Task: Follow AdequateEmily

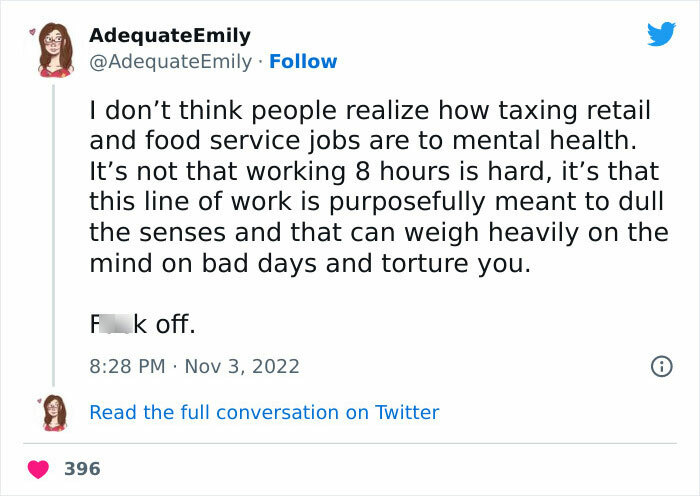Action: click(x=303, y=62)
